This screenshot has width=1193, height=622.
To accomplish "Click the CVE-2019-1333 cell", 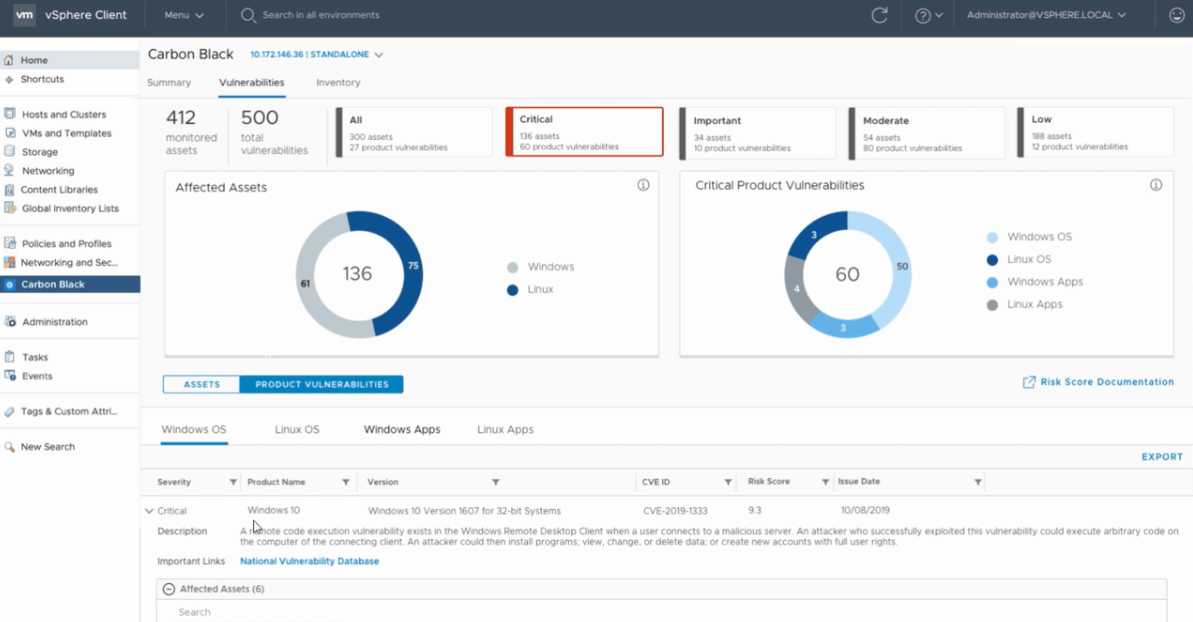I will (x=675, y=511).
